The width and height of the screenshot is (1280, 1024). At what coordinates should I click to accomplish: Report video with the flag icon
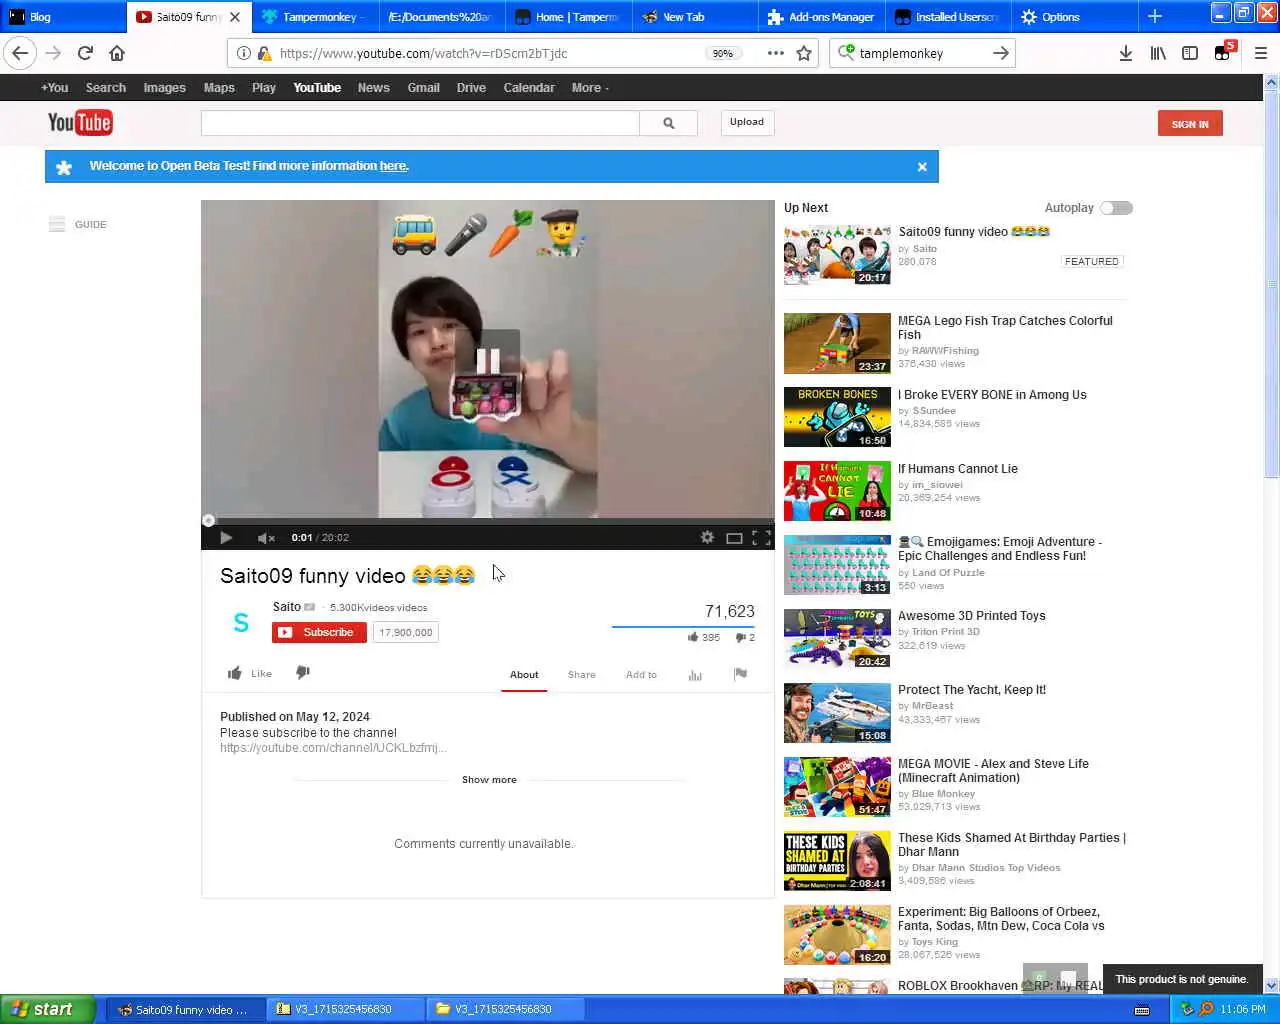740,674
